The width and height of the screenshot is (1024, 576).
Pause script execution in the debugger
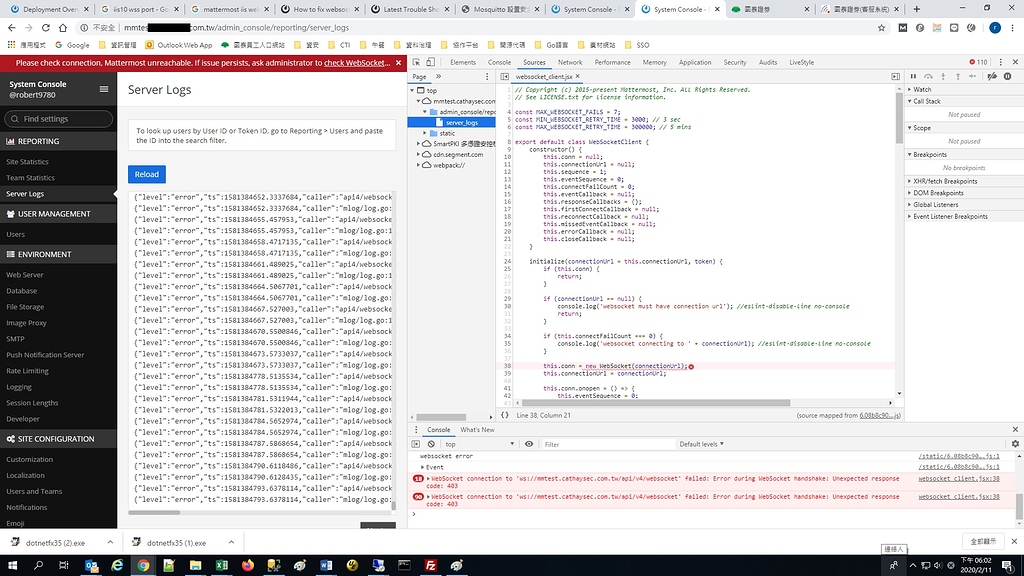[913, 76]
